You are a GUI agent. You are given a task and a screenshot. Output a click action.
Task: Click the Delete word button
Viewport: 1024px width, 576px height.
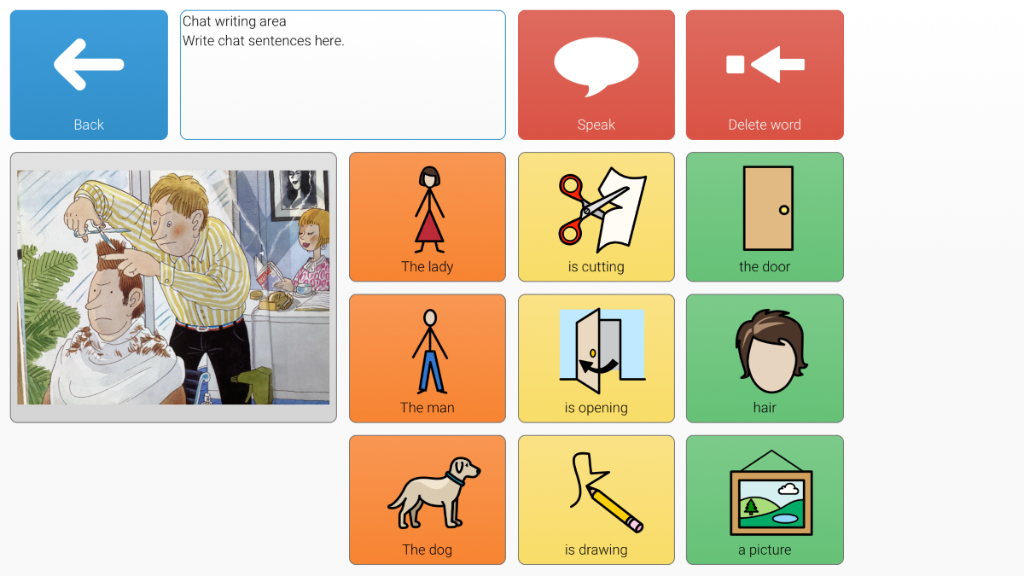(x=765, y=74)
